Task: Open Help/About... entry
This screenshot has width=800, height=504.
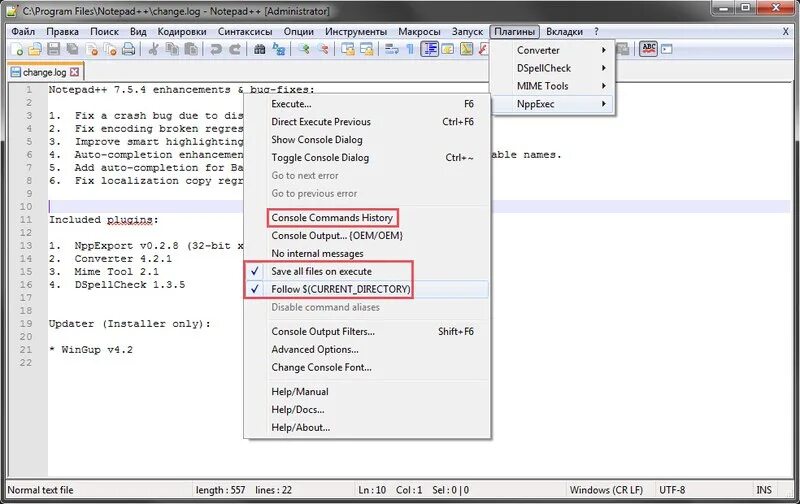Action: coord(366,427)
